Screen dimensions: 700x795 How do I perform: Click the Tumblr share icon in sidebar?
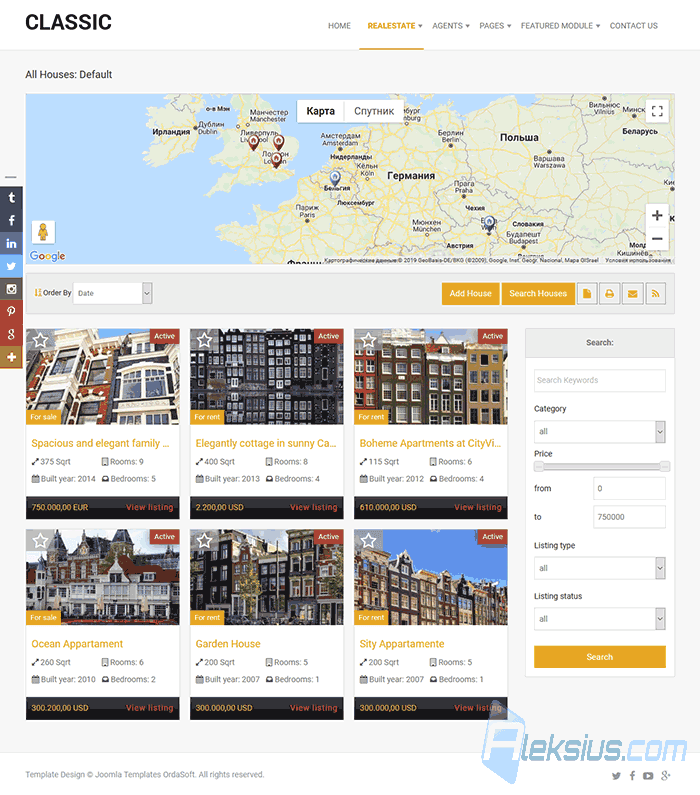pyautogui.click(x=11, y=198)
